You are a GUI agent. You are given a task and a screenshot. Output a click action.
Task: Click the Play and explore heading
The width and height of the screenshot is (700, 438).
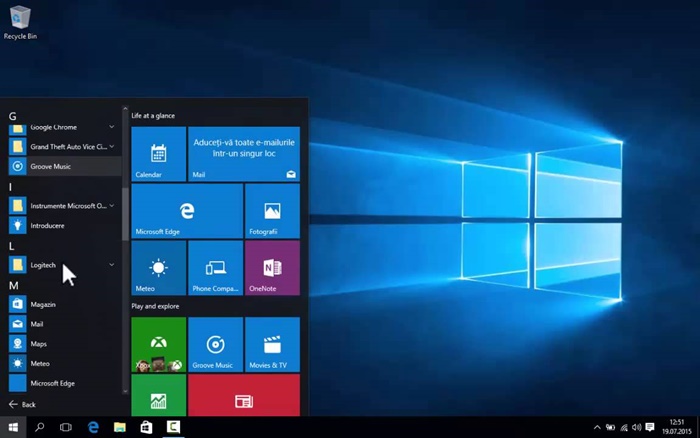coord(155,306)
